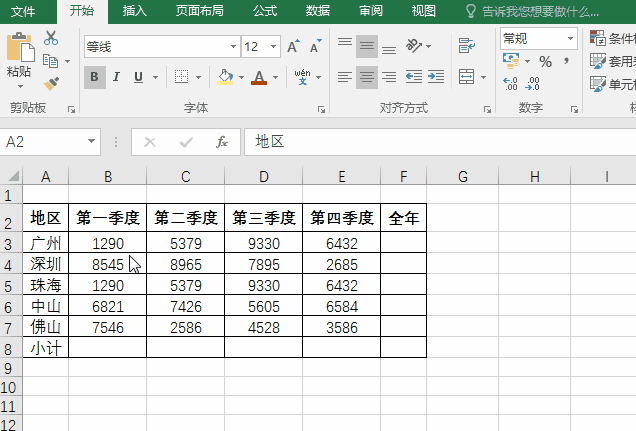
Task: Switch to the 页面布局 tab
Action: (199, 11)
